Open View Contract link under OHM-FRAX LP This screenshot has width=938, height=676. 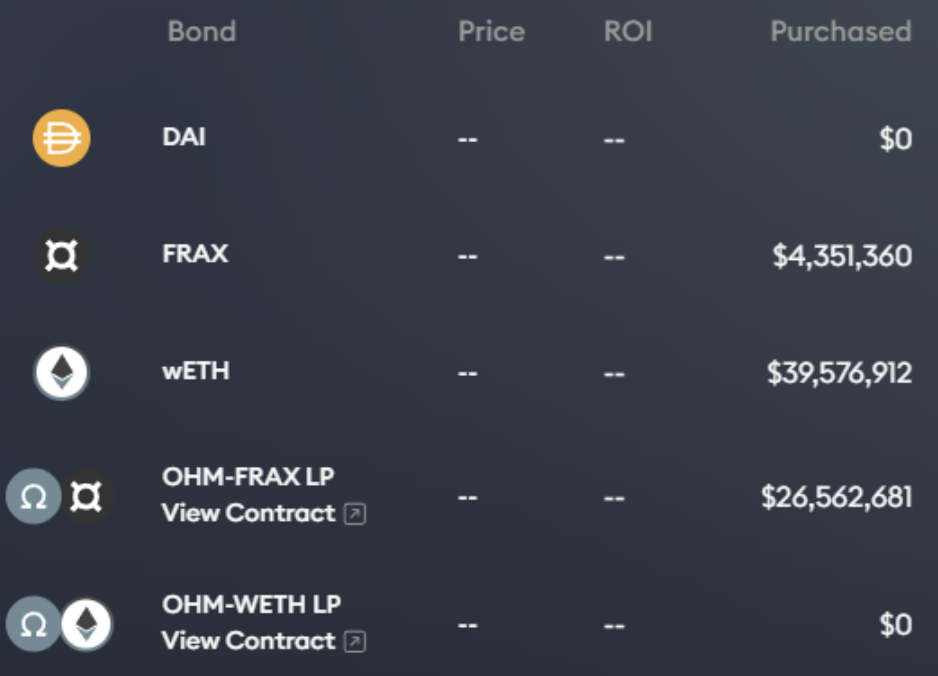(248, 513)
